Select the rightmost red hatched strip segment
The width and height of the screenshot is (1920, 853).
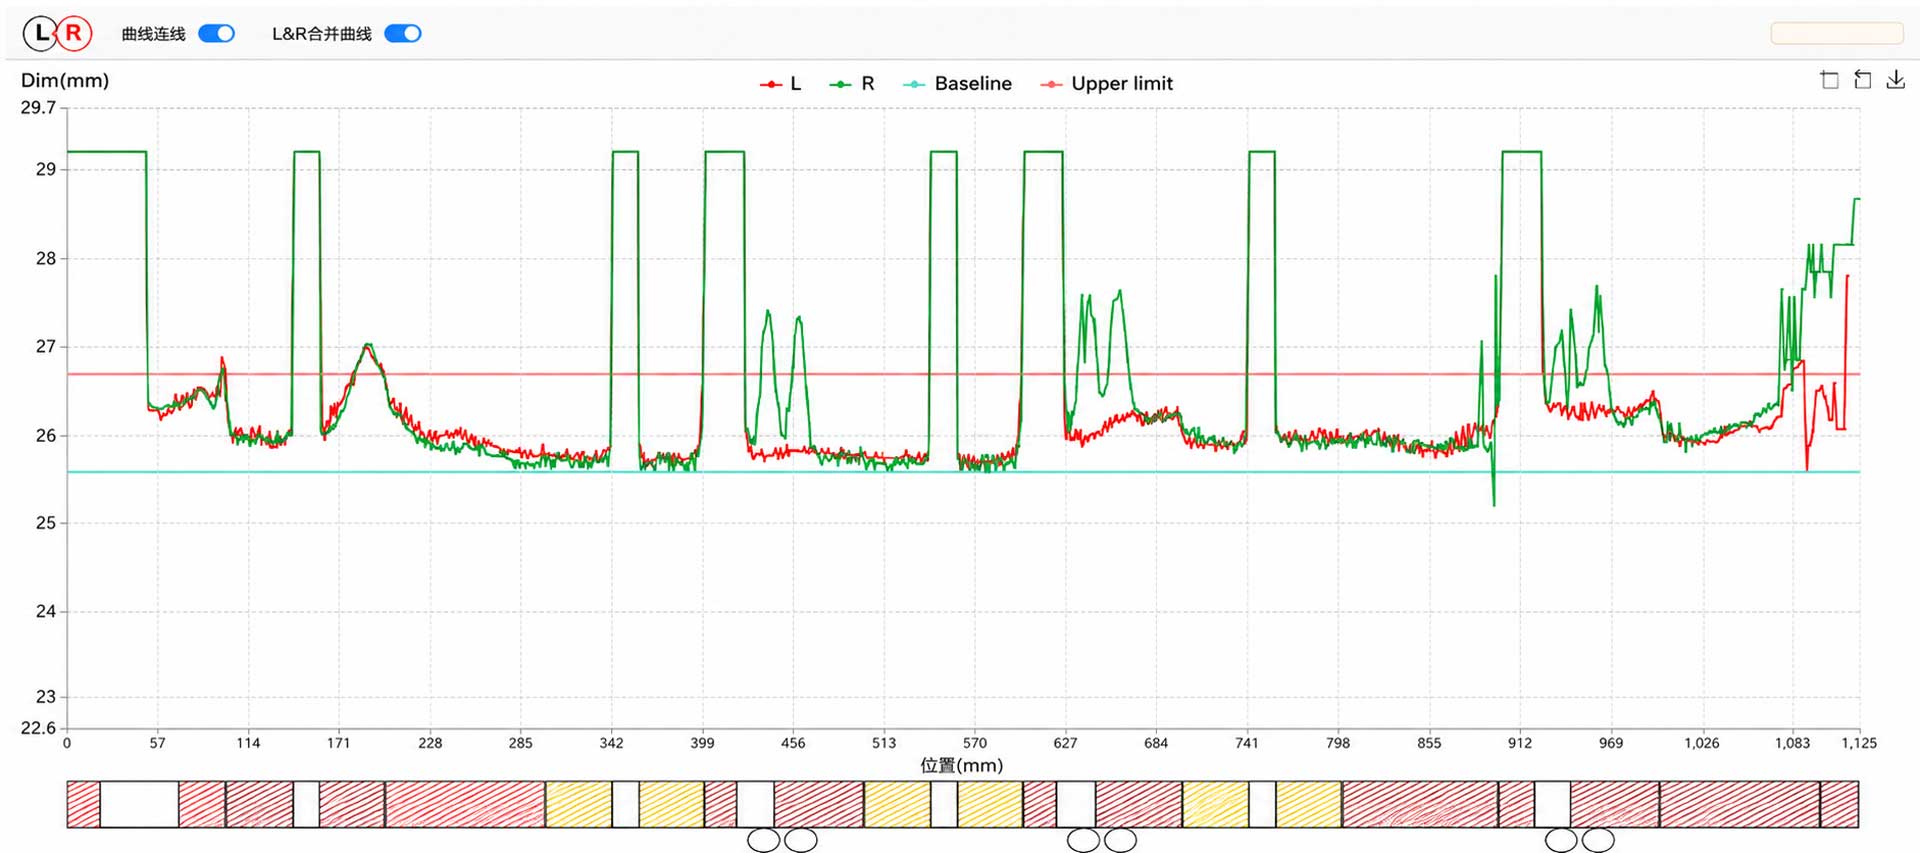tap(1839, 804)
